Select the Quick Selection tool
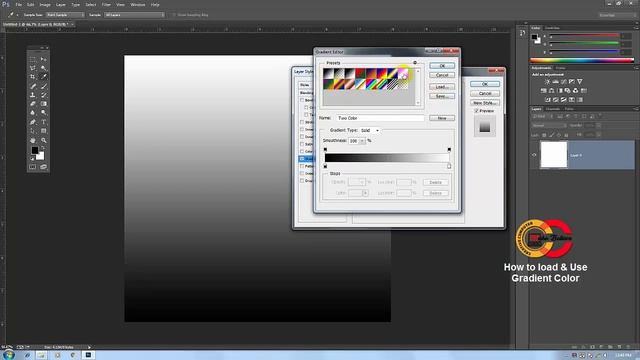Image resolution: width=640 pixels, height=360 pixels. [43, 68]
